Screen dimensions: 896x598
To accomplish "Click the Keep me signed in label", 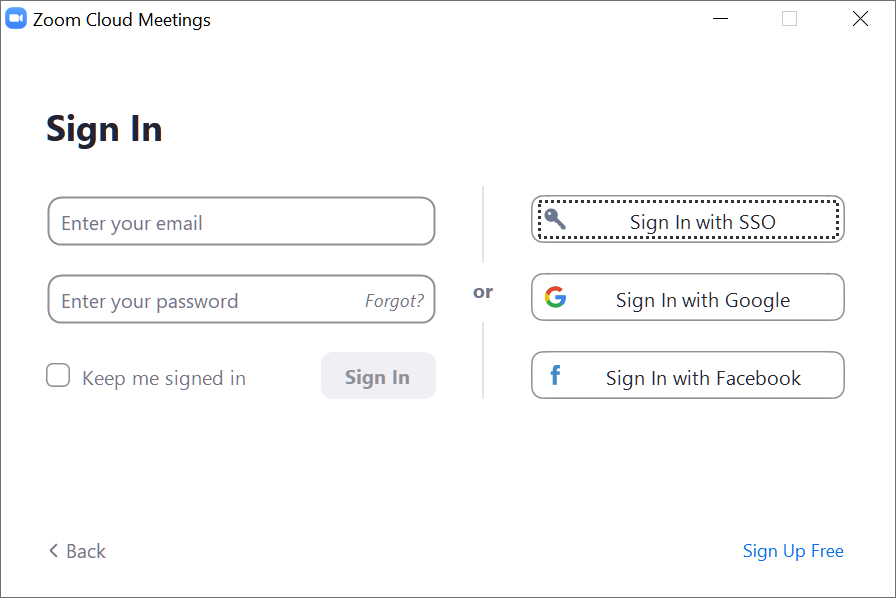I will click(x=163, y=378).
